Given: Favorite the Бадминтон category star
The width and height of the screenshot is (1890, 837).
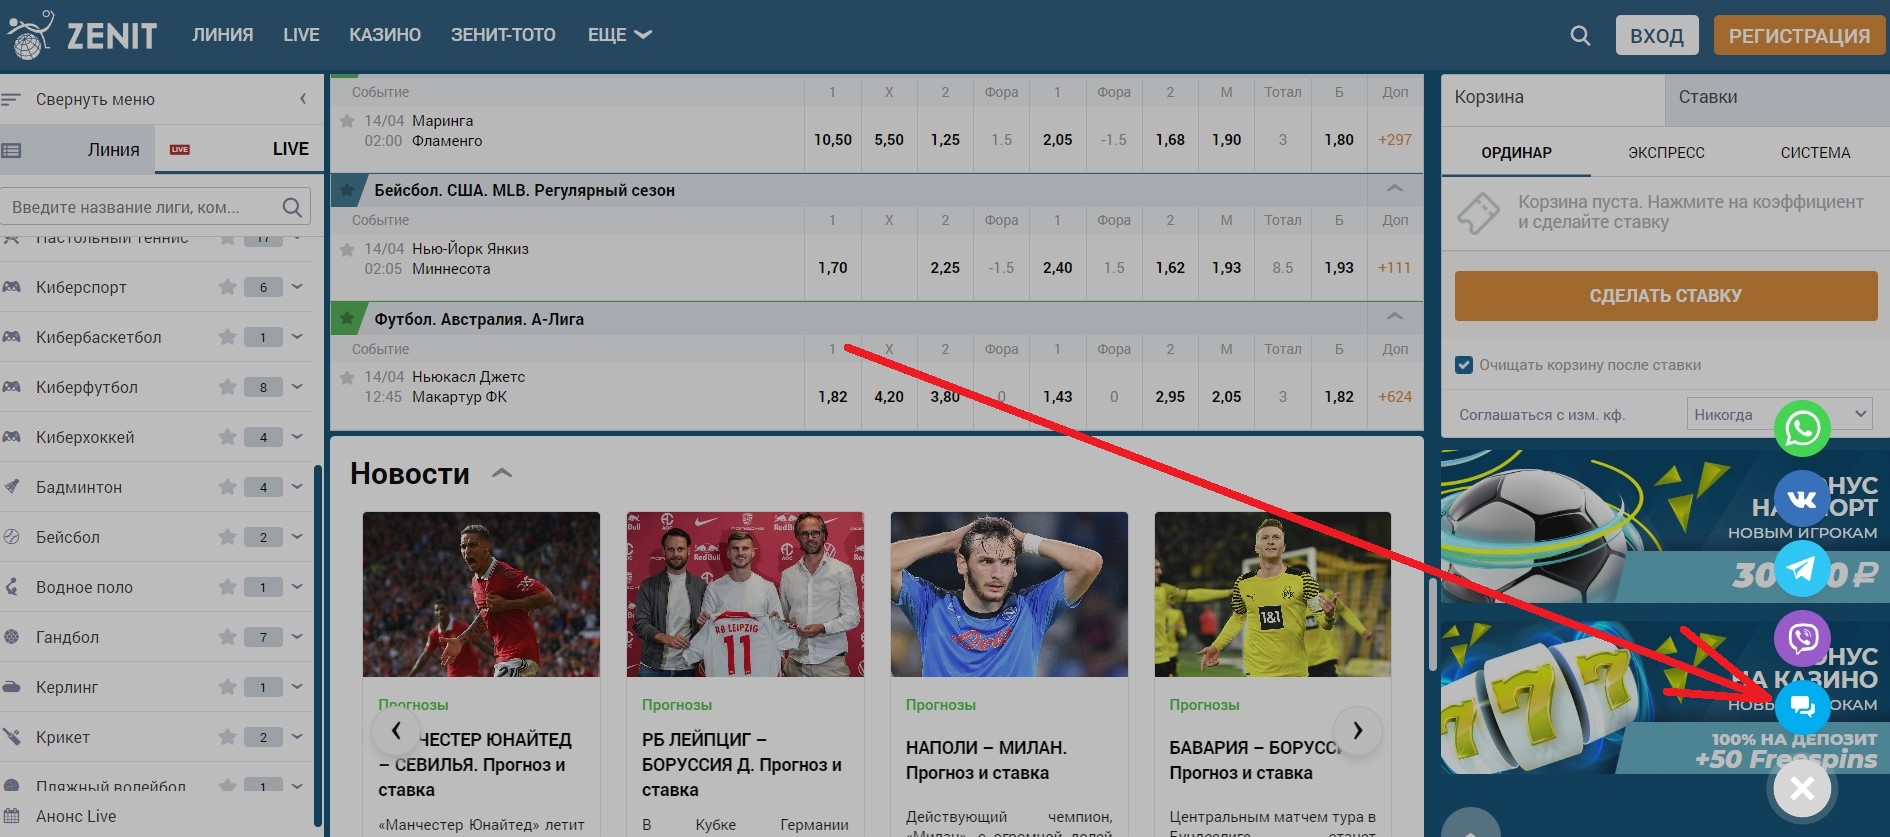Looking at the screenshot, I should (228, 487).
